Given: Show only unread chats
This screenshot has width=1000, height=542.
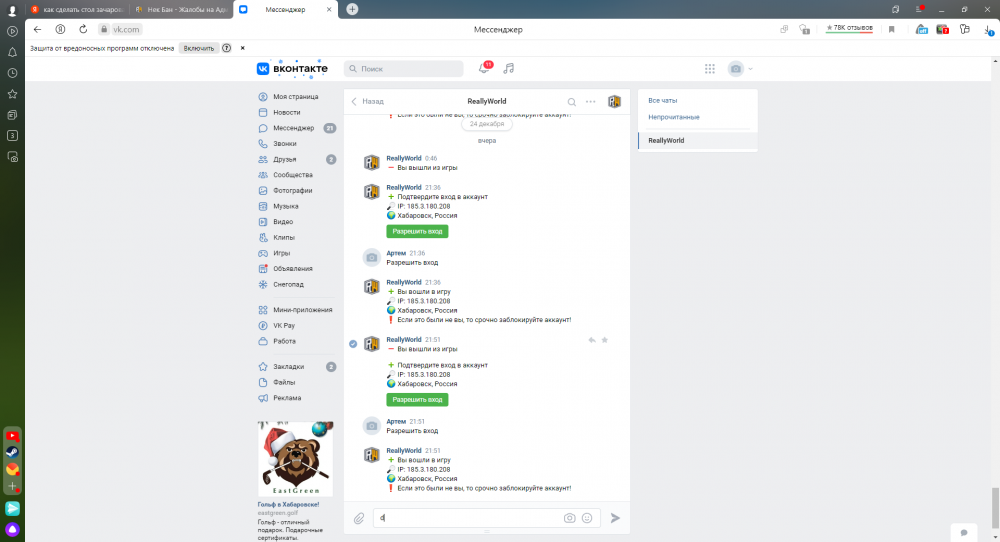Looking at the screenshot, I should point(673,117).
